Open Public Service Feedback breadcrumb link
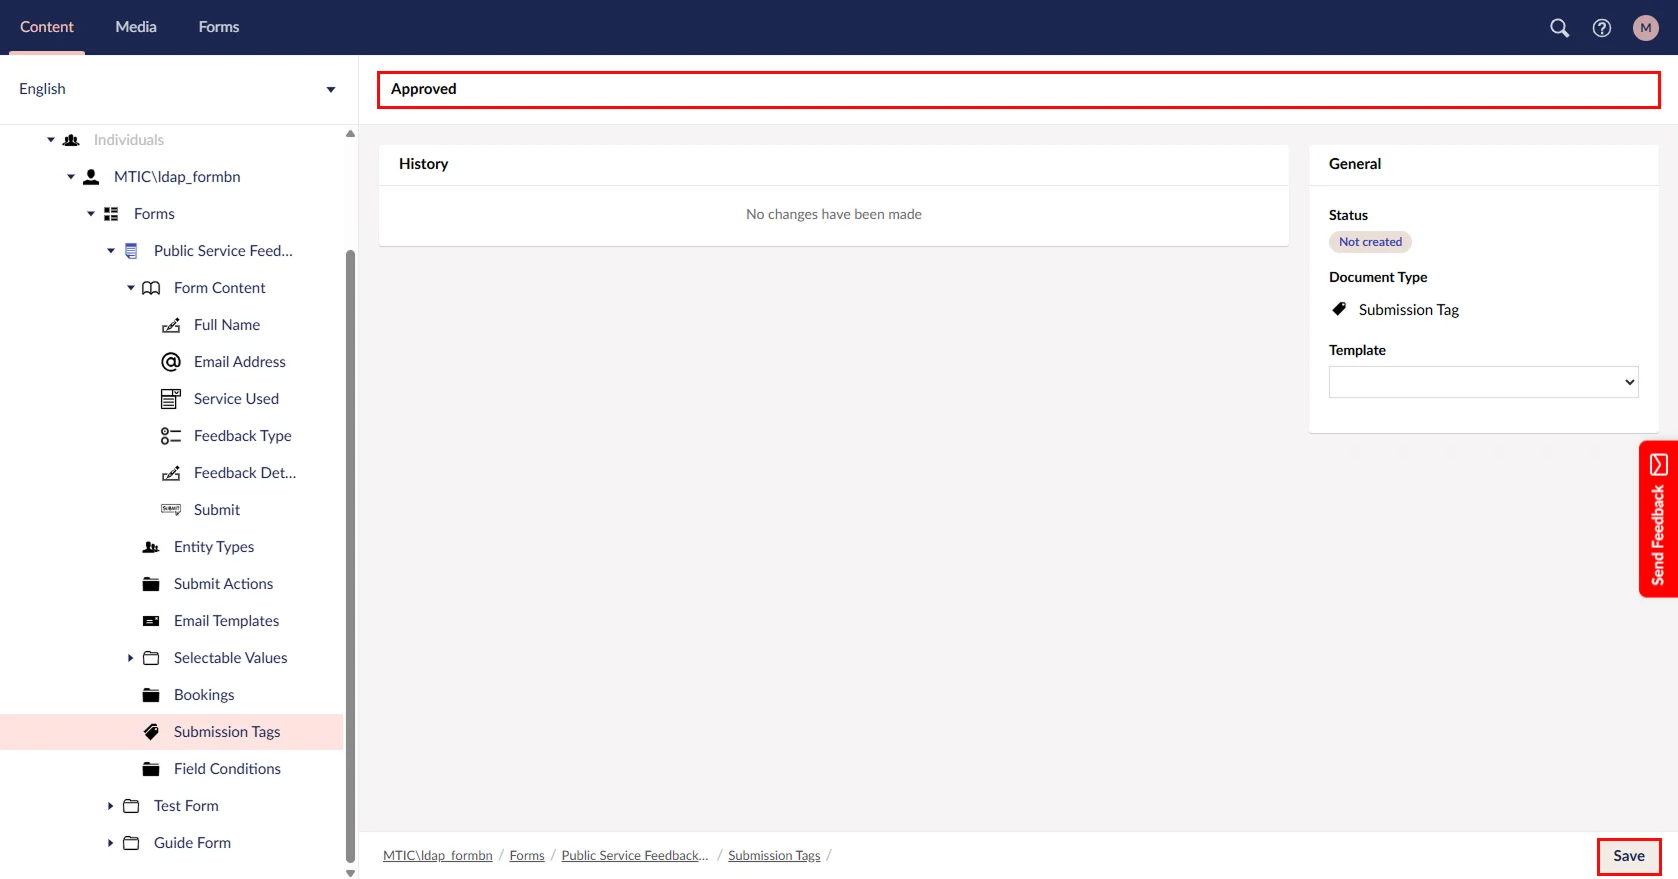 point(634,856)
